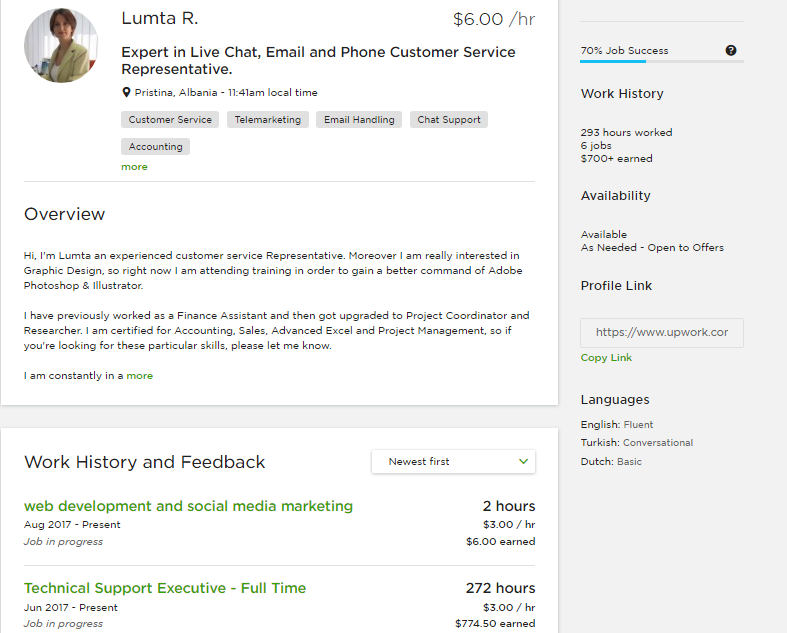Image resolution: width=787 pixels, height=633 pixels.
Task: Click the Accounting skill tag
Action: pyautogui.click(x=155, y=147)
